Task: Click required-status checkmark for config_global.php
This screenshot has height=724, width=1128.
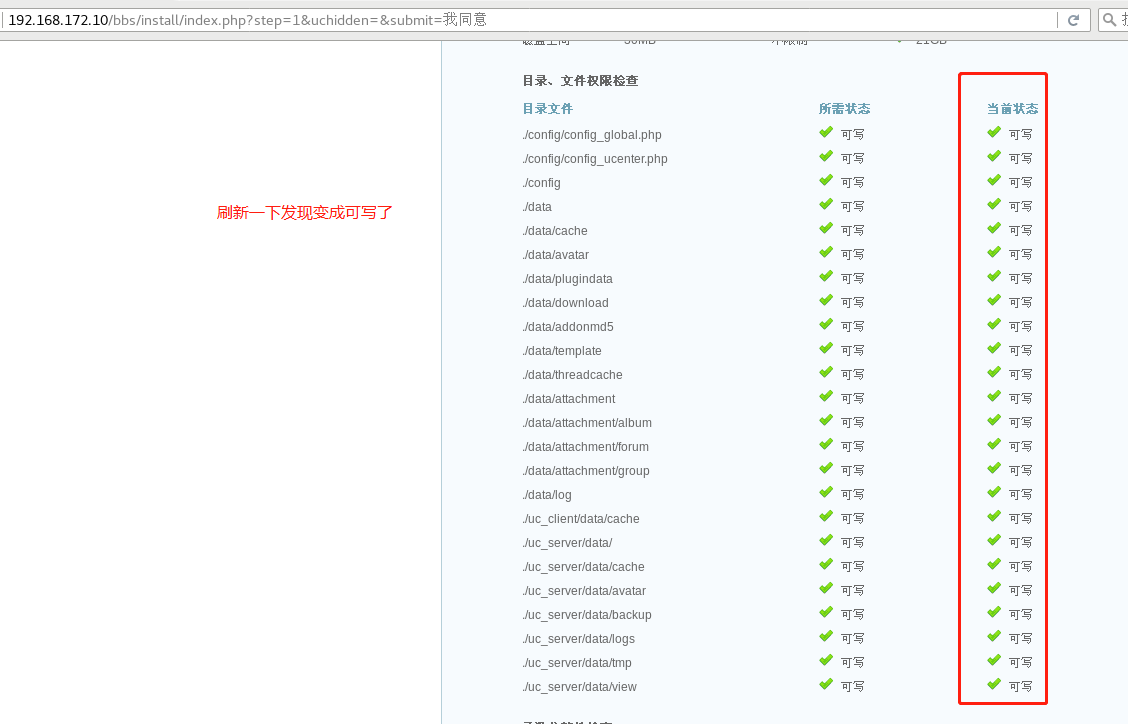Action: pos(826,132)
